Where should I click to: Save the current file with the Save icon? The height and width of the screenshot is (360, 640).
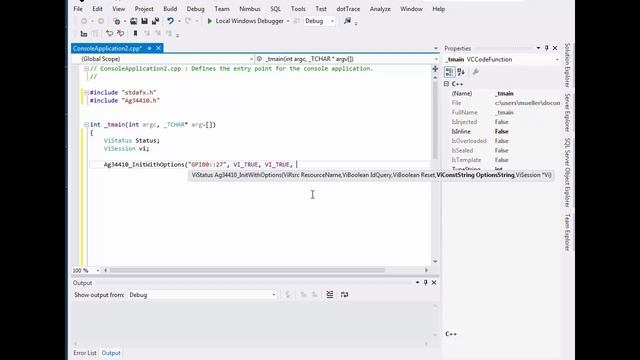(x=144, y=21)
